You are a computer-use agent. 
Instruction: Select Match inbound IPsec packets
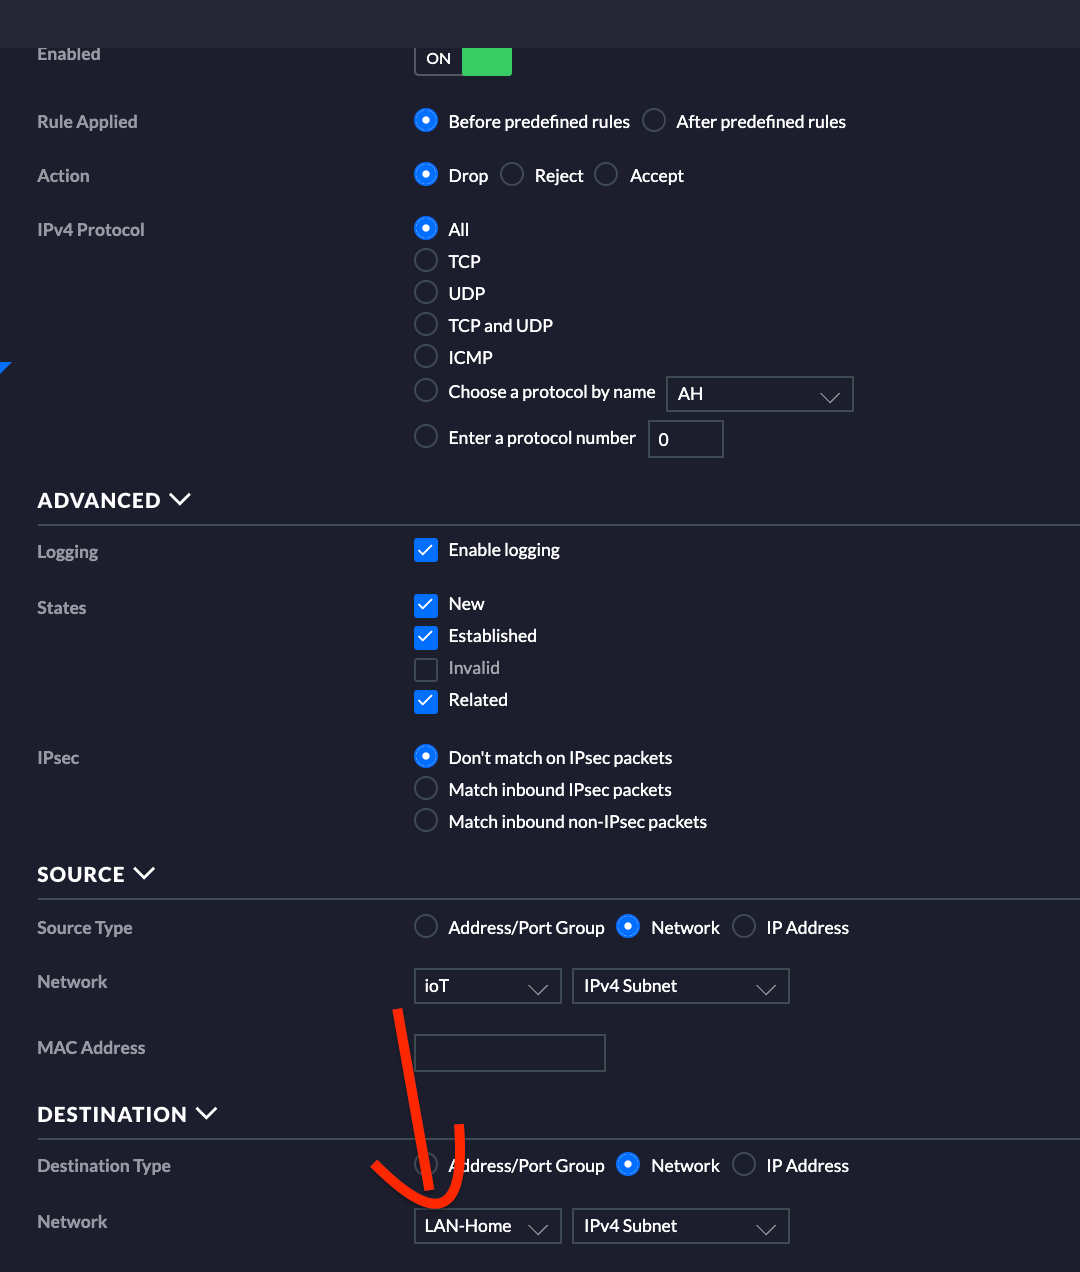tap(426, 789)
